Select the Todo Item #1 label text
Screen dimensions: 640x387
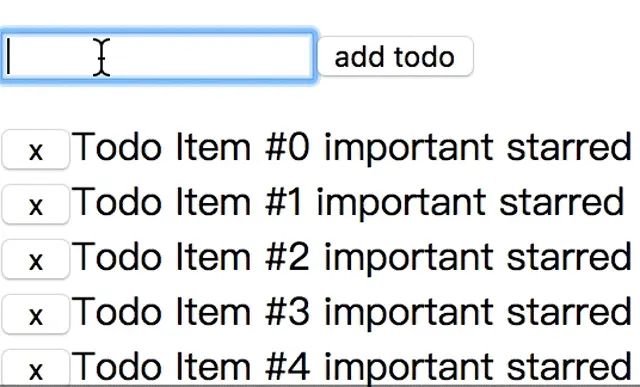187,202
